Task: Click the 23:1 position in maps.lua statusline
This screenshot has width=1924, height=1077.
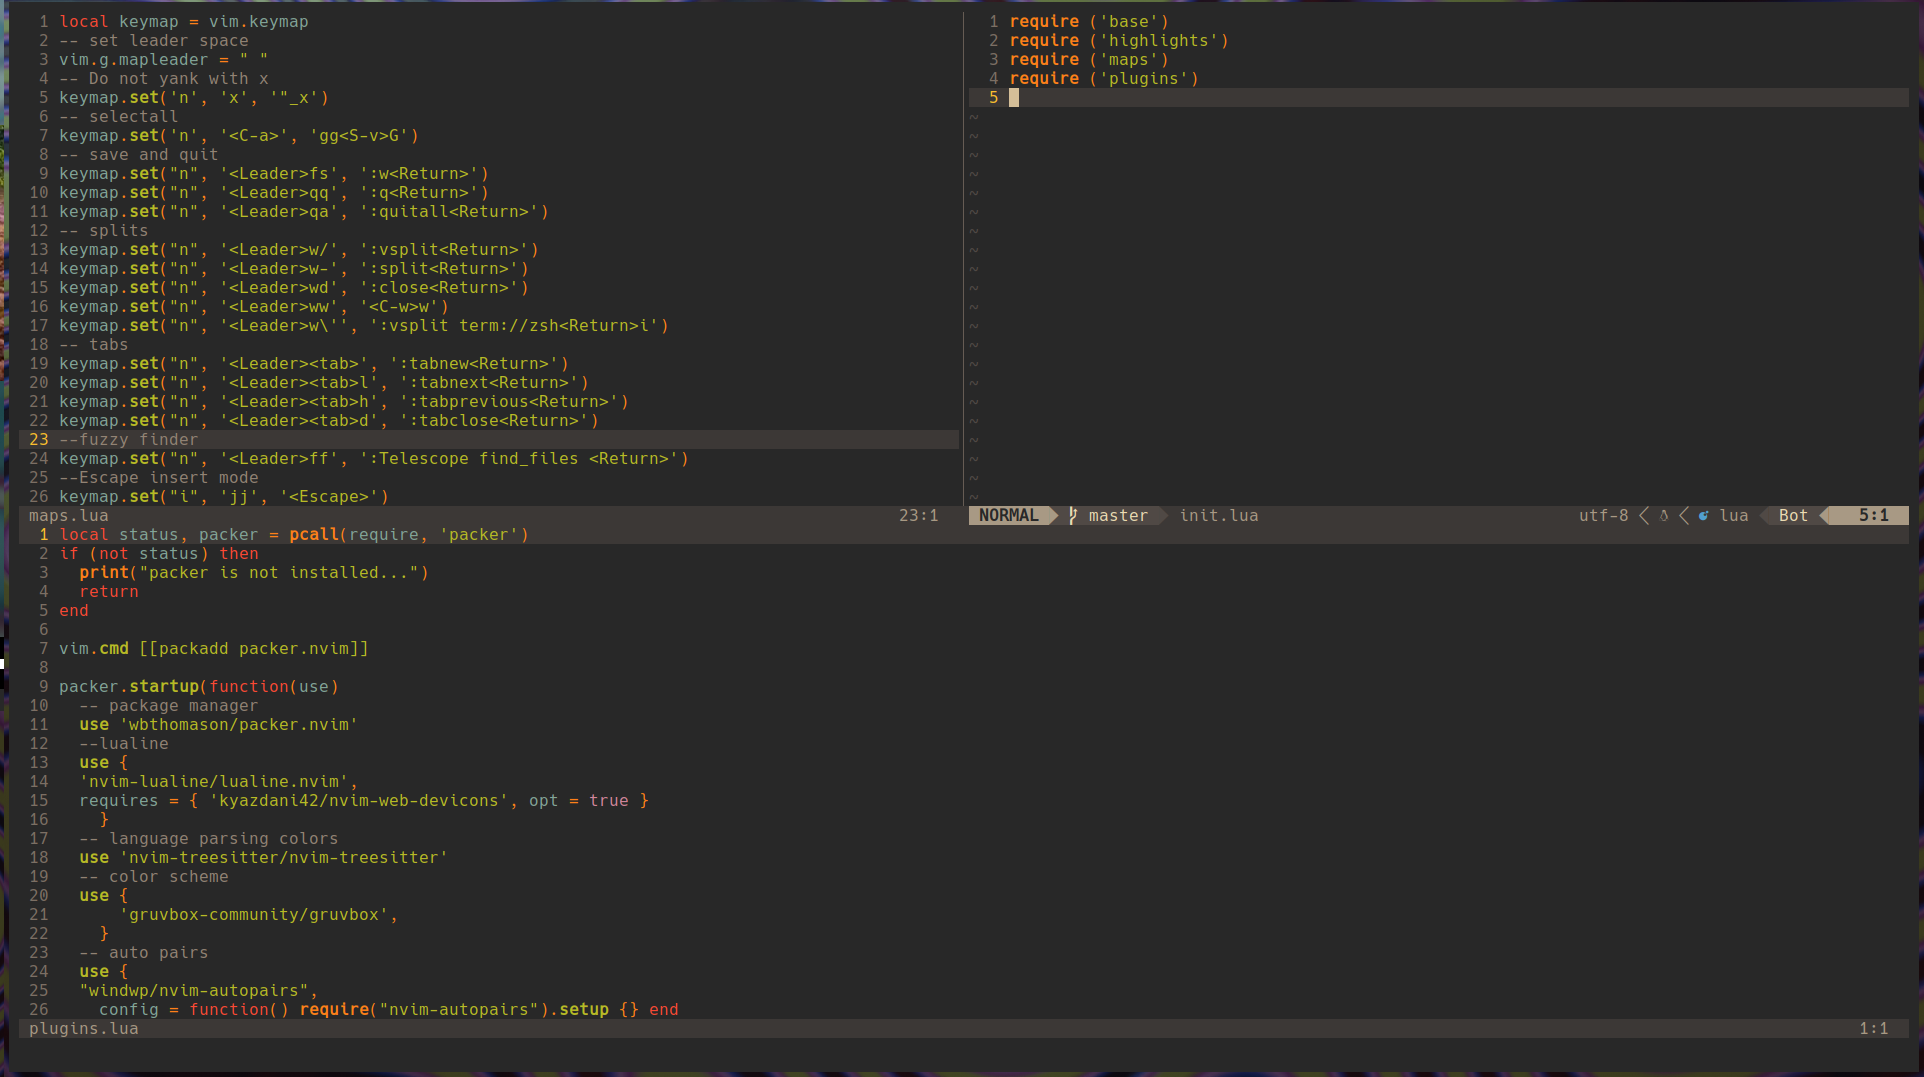Action: point(918,516)
